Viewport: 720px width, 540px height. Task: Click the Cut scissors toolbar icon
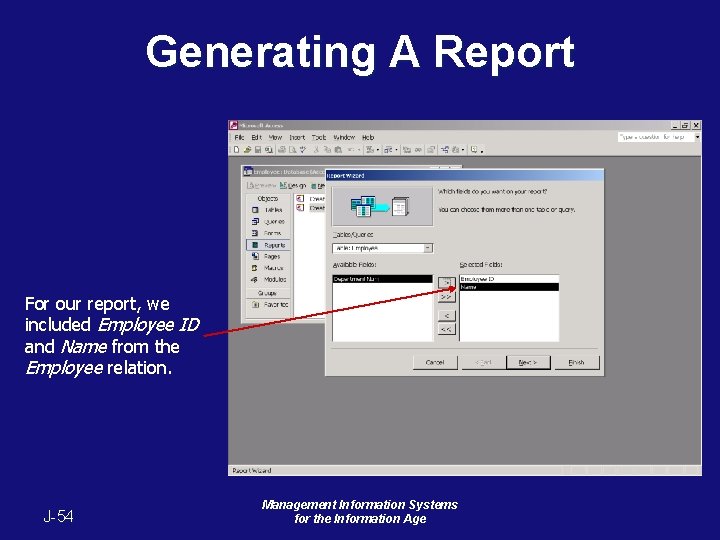(x=316, y=150)
